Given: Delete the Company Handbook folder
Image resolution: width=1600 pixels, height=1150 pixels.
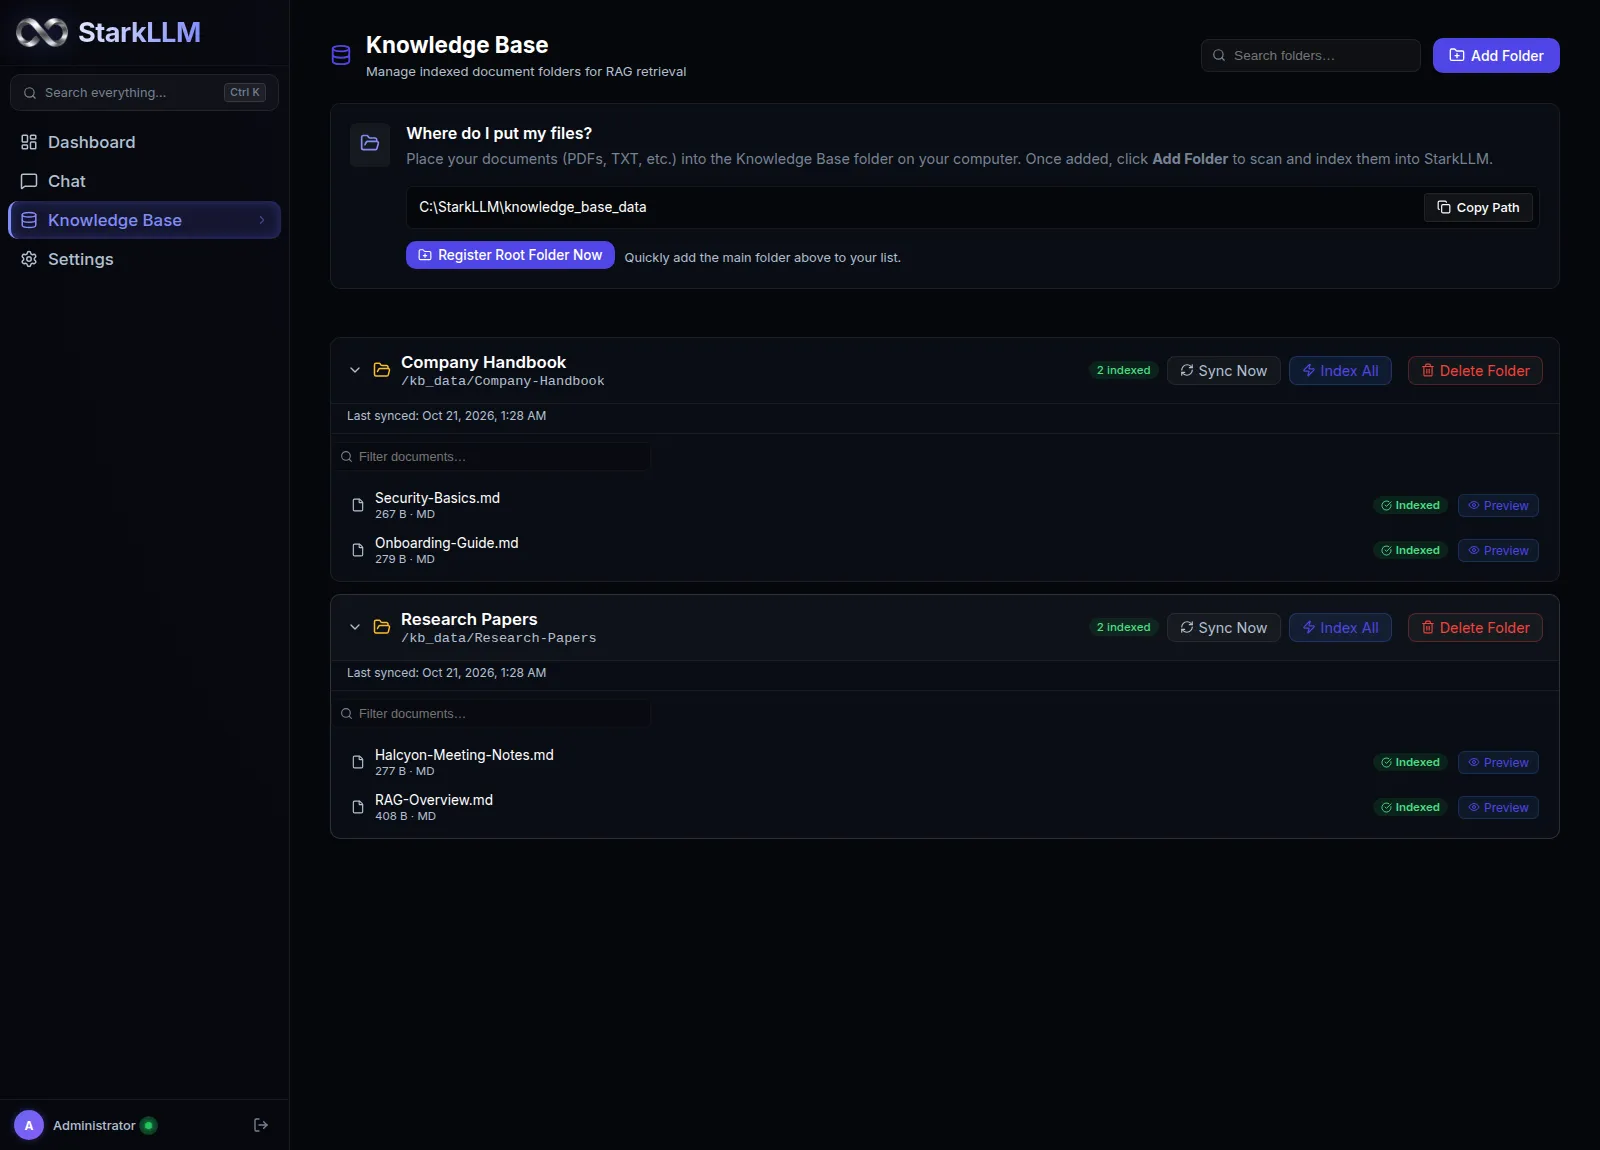Looking at the screenshot, I should [1475, 371].
